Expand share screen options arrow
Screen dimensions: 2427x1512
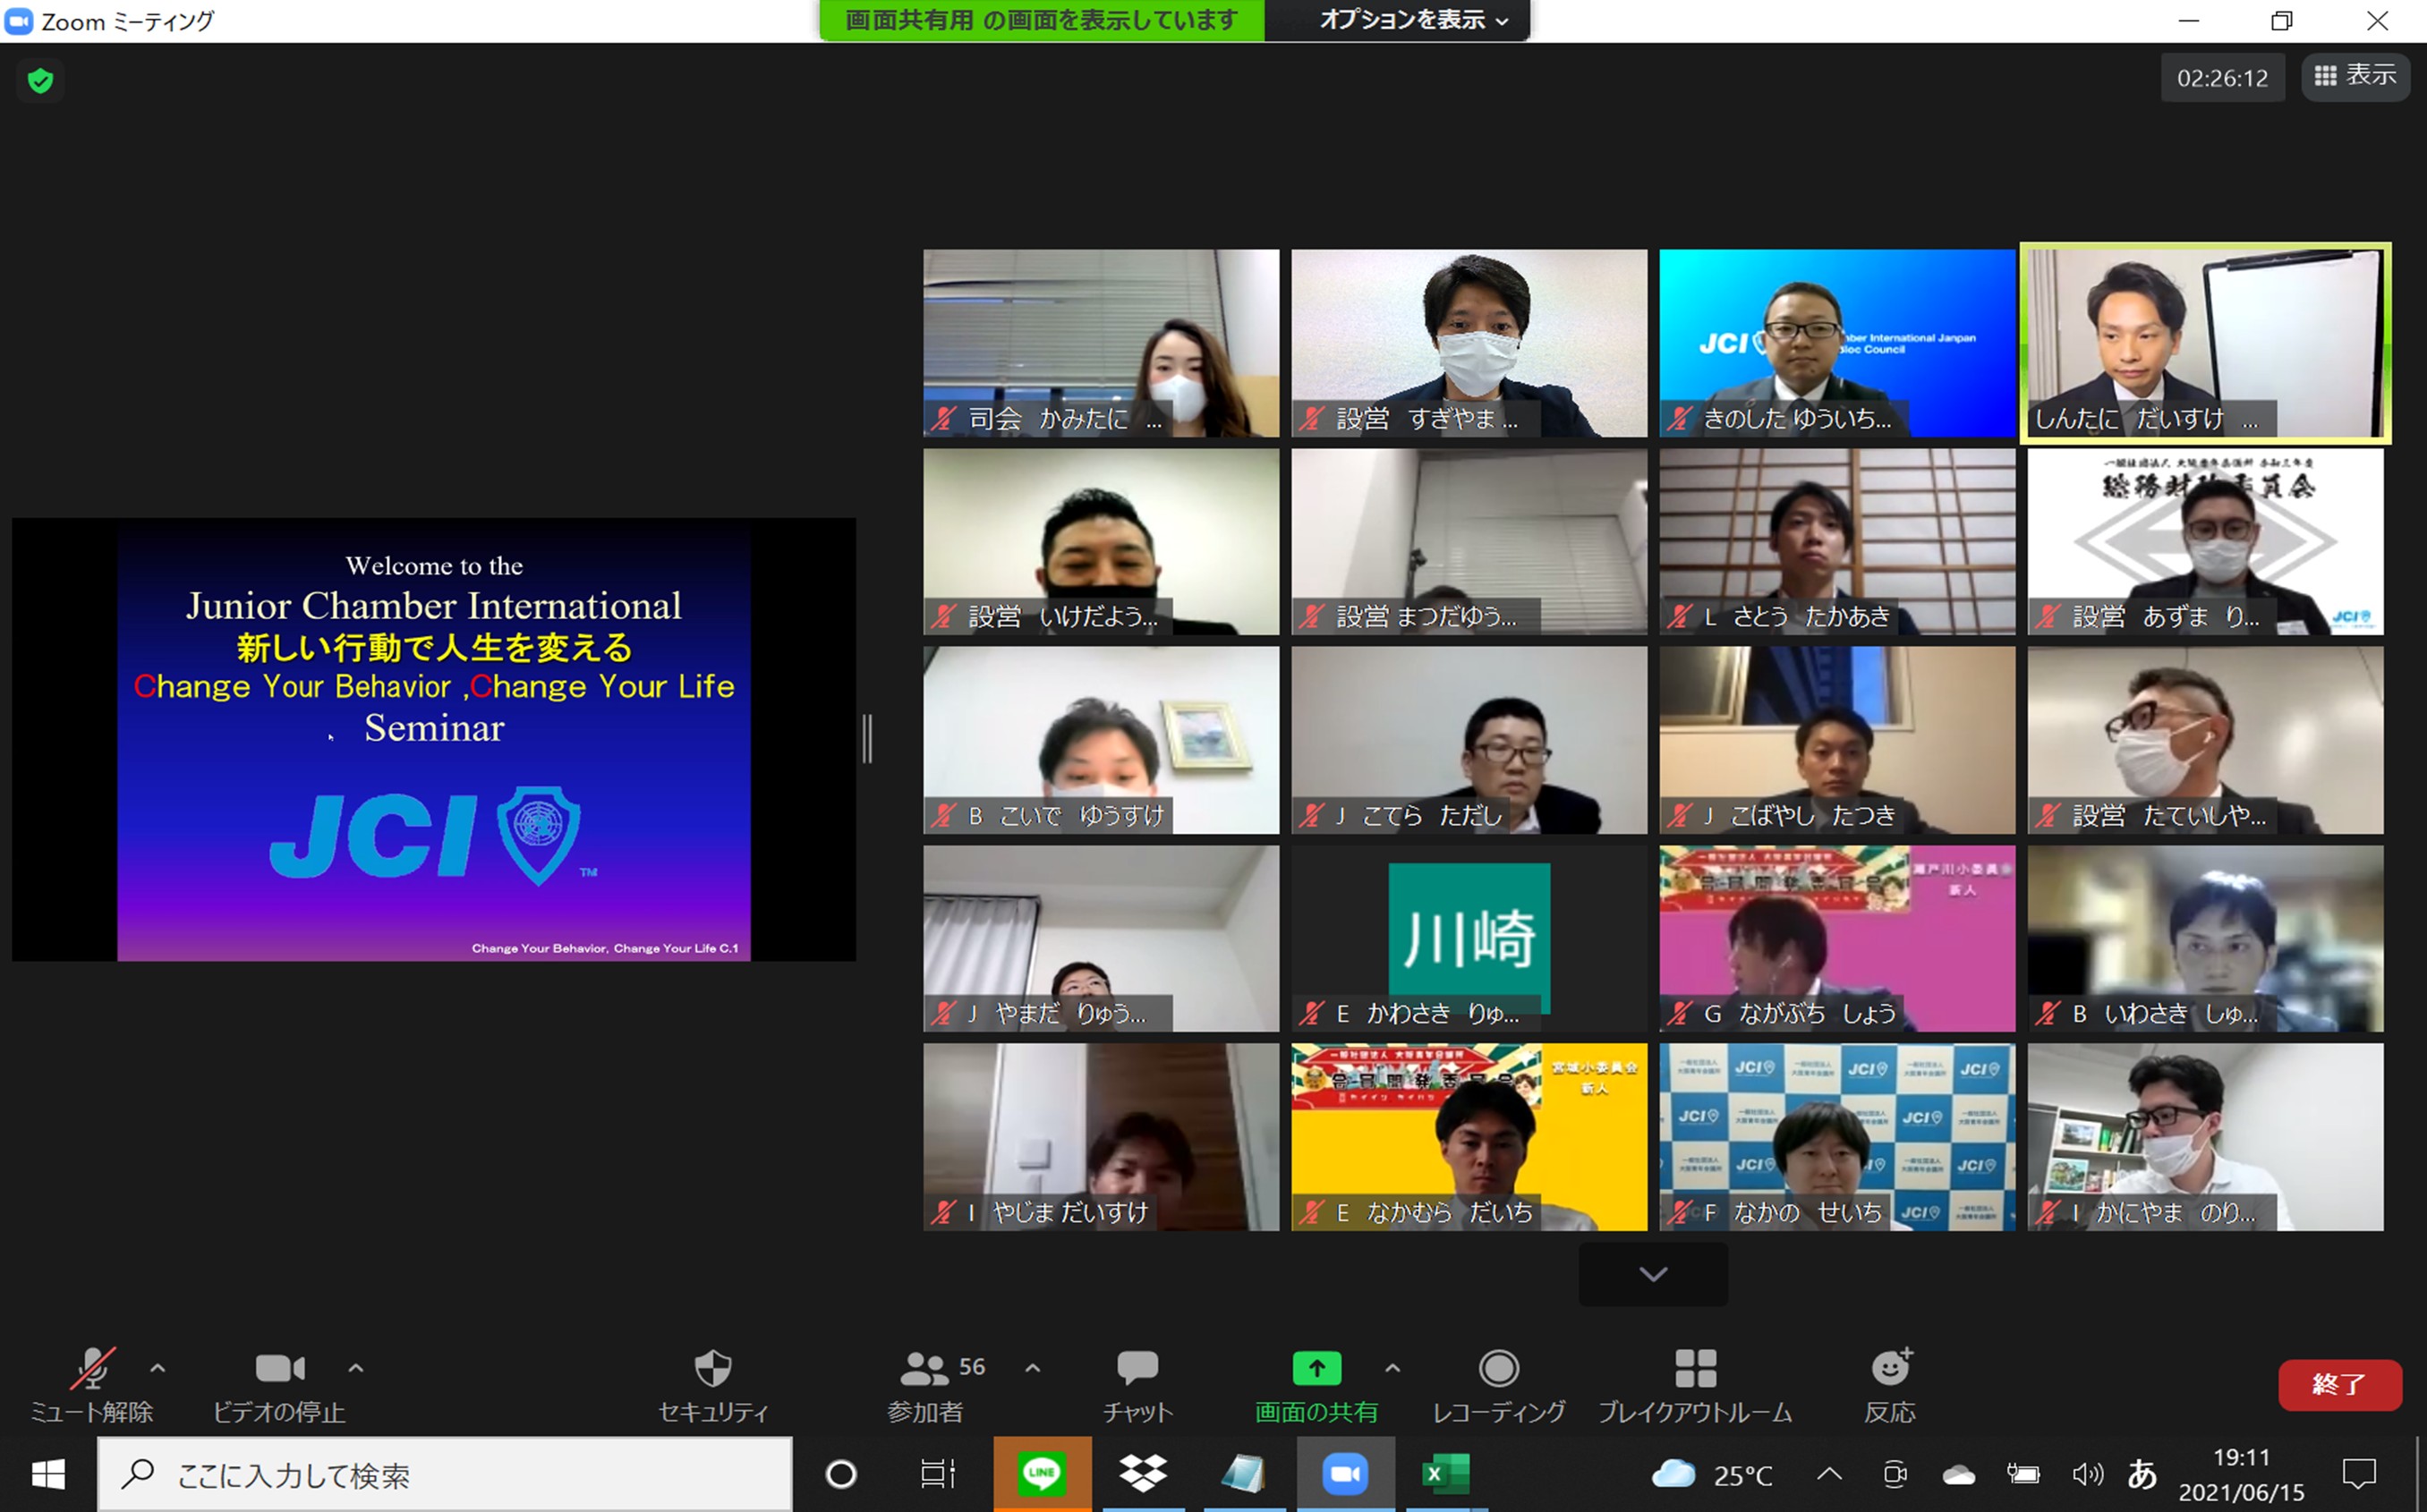(1392, 1368)
